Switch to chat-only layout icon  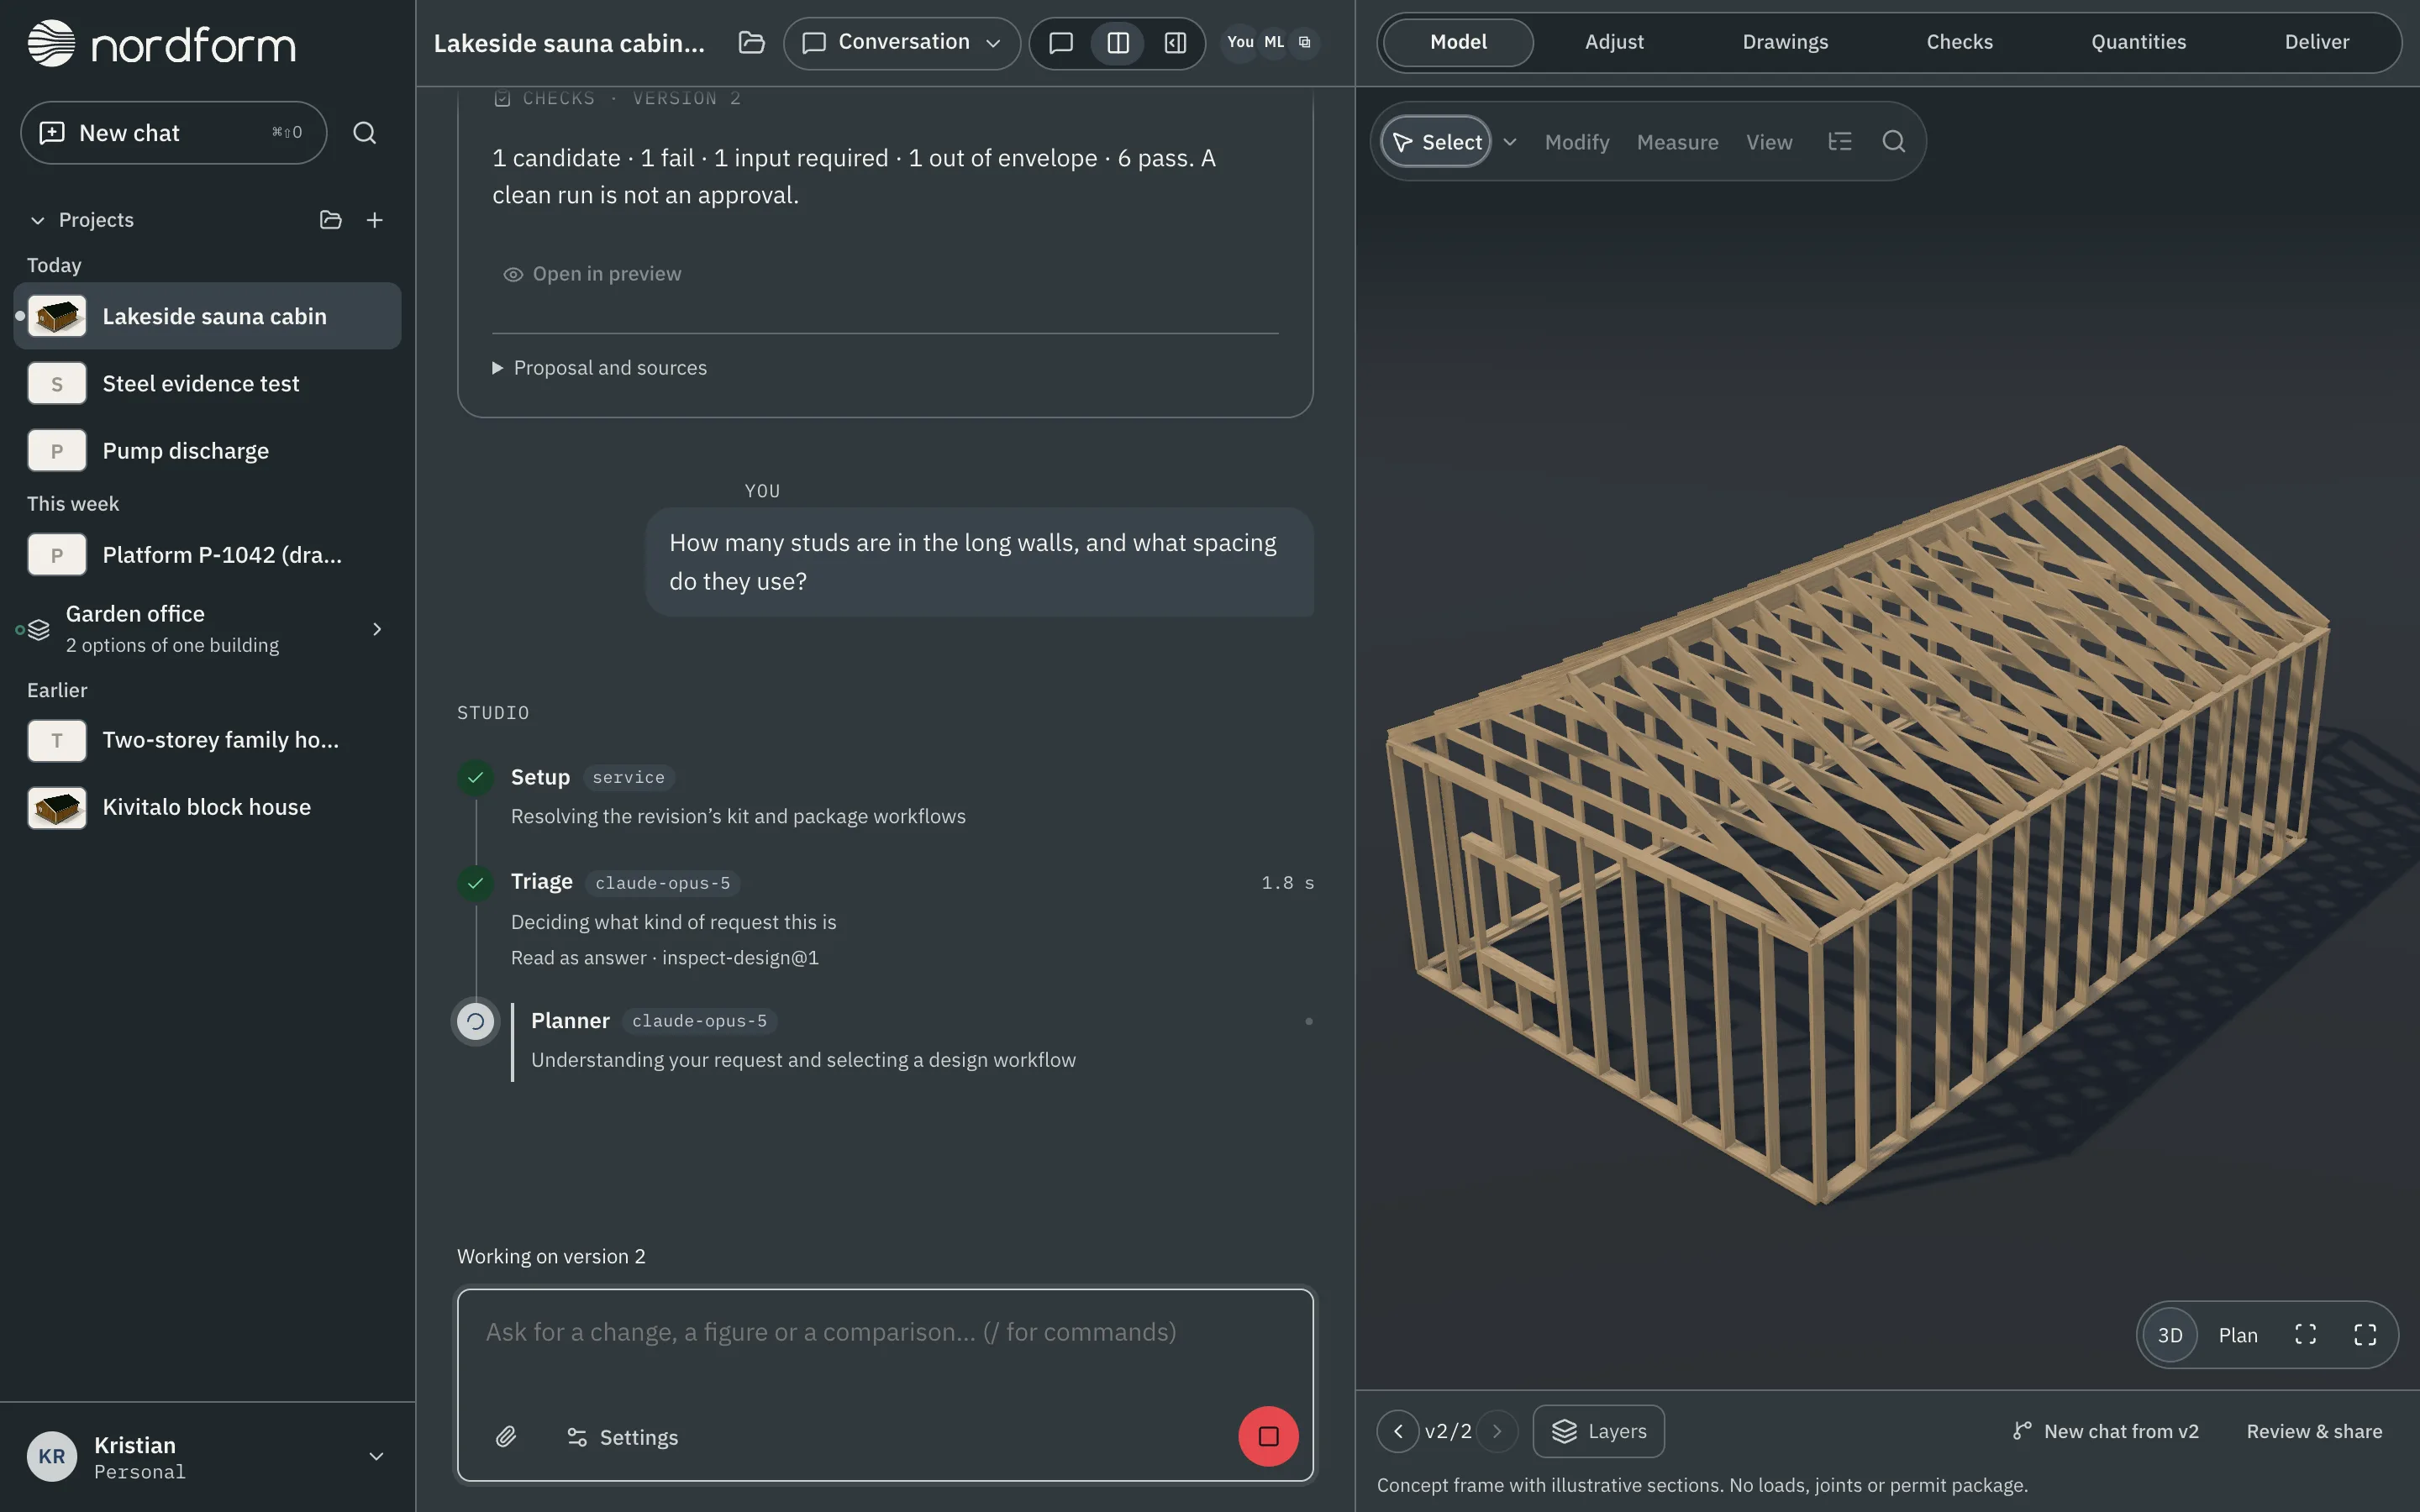[x=1061, y=42]
